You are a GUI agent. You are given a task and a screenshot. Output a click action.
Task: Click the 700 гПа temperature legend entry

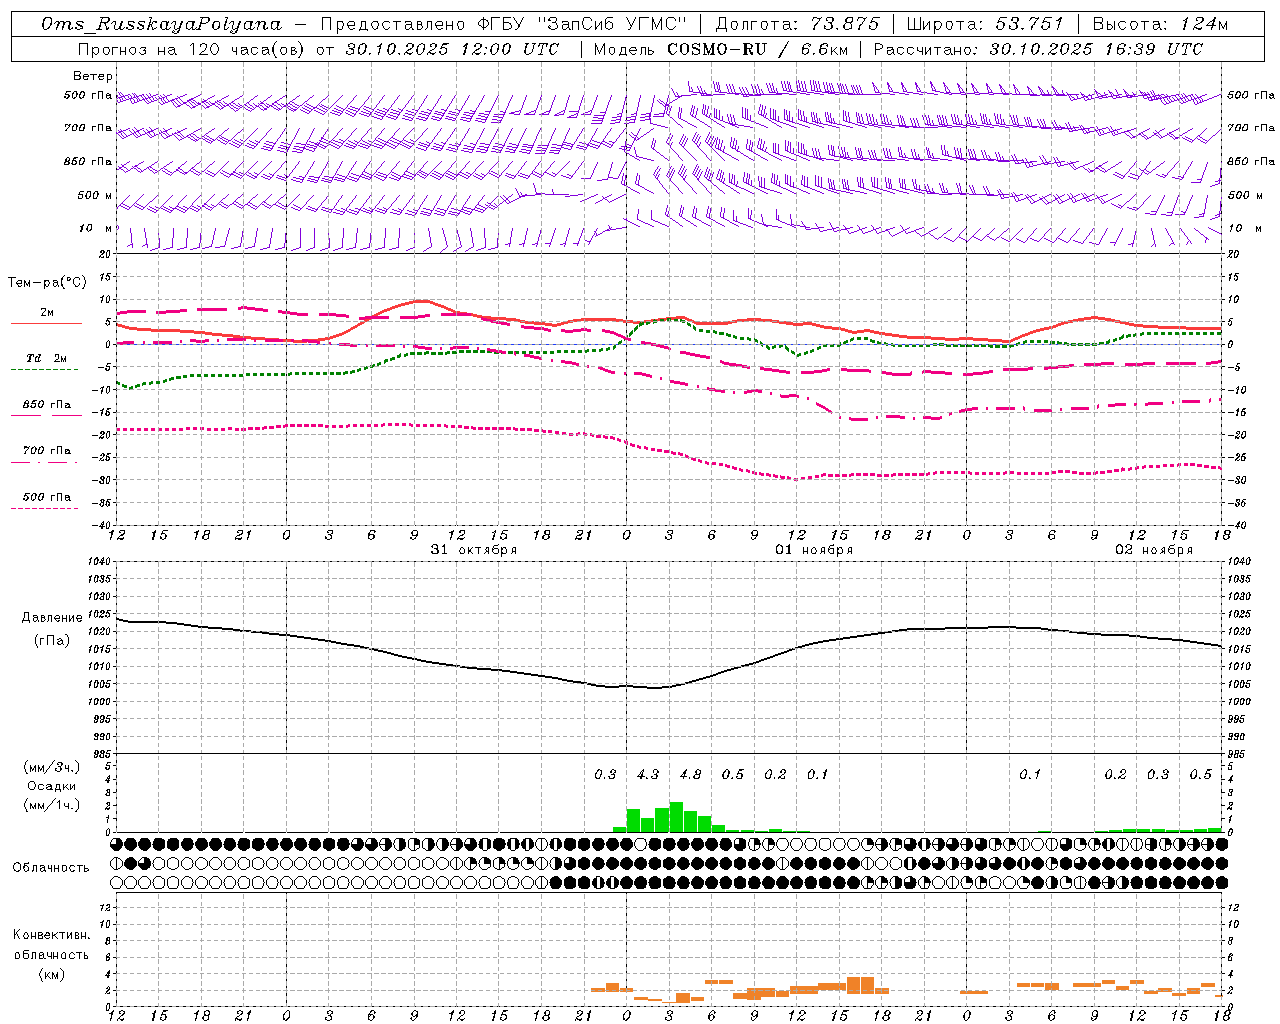click(x=46, y=454)
